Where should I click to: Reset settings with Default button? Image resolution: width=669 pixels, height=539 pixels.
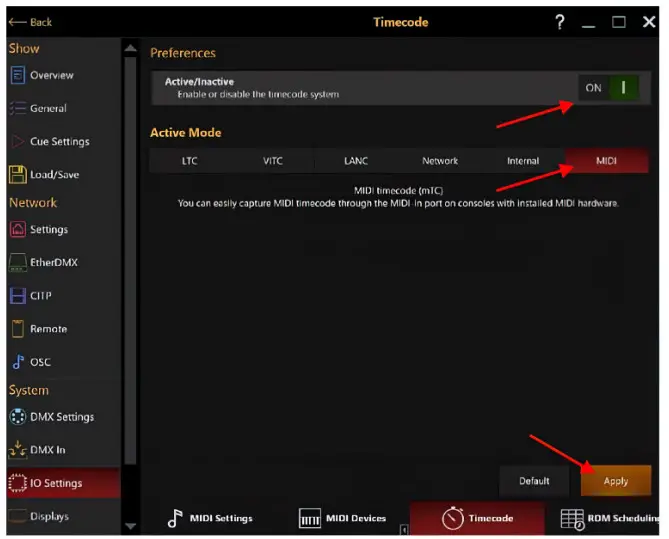click(x=534, y=481)
